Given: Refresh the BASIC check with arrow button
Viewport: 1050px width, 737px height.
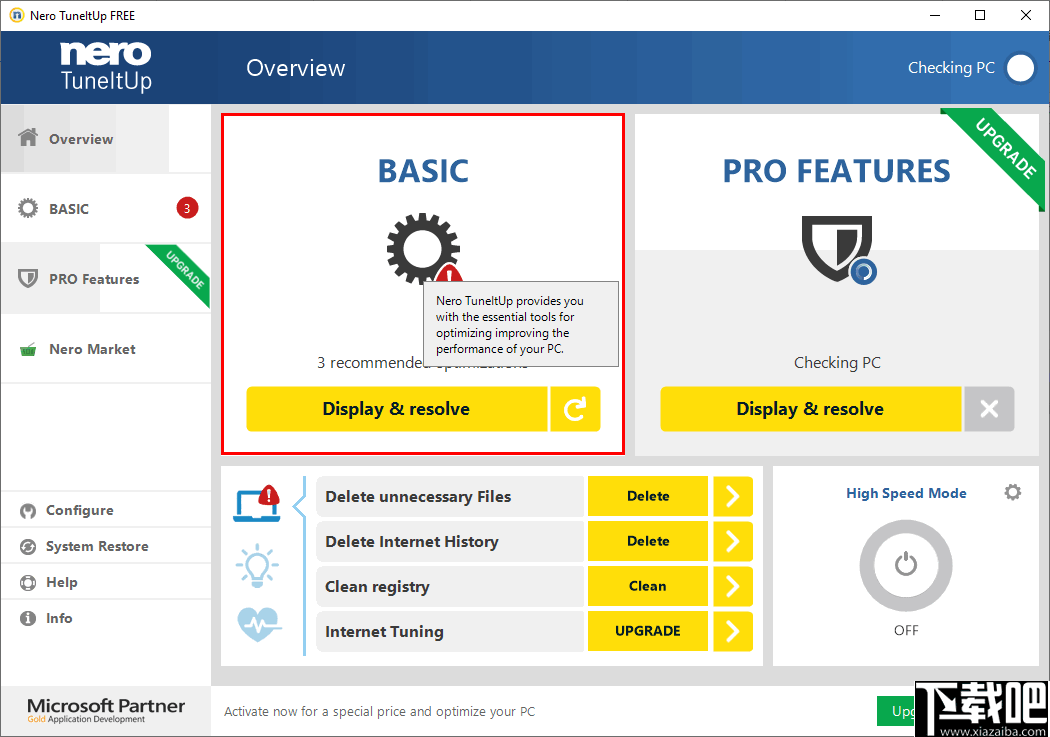Looking at the screenshot, I should pyautogui.click(x=575, y=408).
